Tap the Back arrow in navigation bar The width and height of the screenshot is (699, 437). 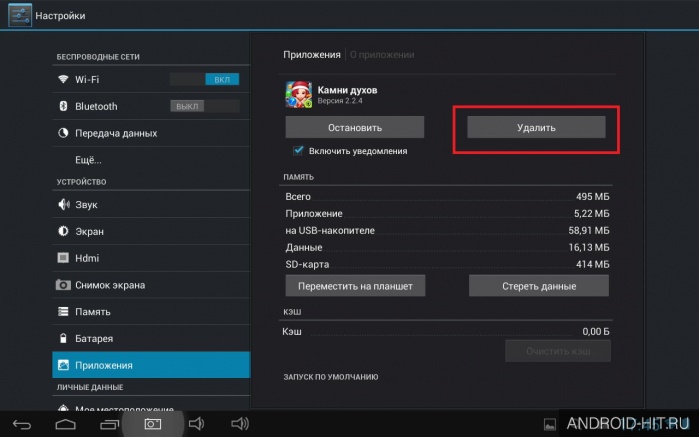tap(21, 424)
